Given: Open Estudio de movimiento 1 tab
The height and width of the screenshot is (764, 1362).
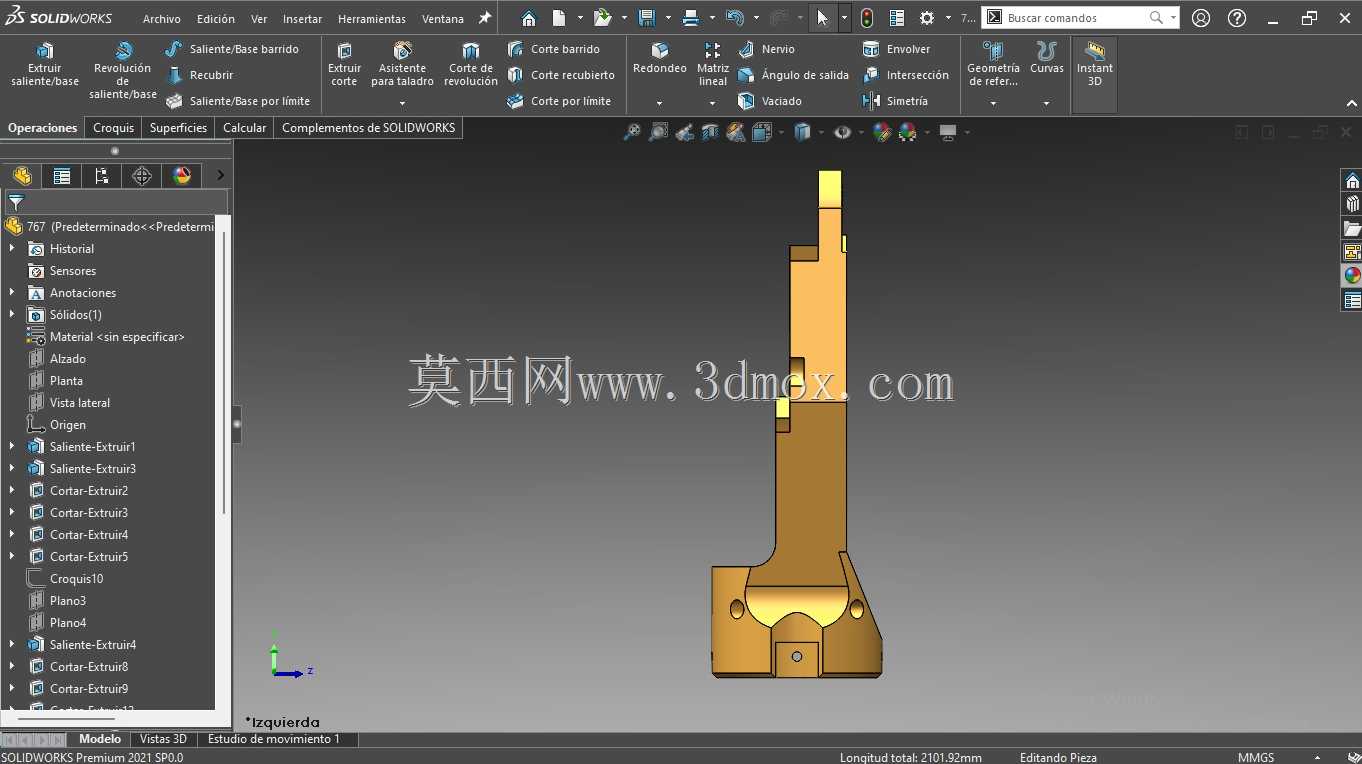Looking at the screenshot, I should pyautogui.click(x=273, y=739).
